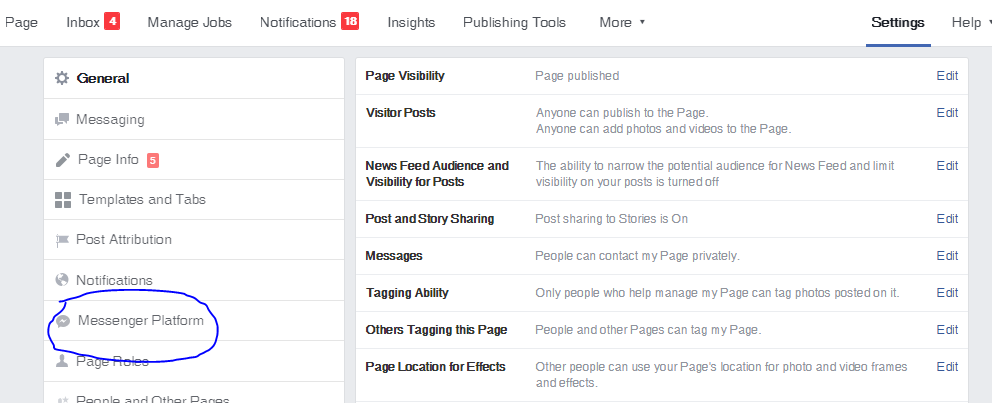Click the Page Roles person icon
Screen dimensions: 992x403
(x=62, y=361)
